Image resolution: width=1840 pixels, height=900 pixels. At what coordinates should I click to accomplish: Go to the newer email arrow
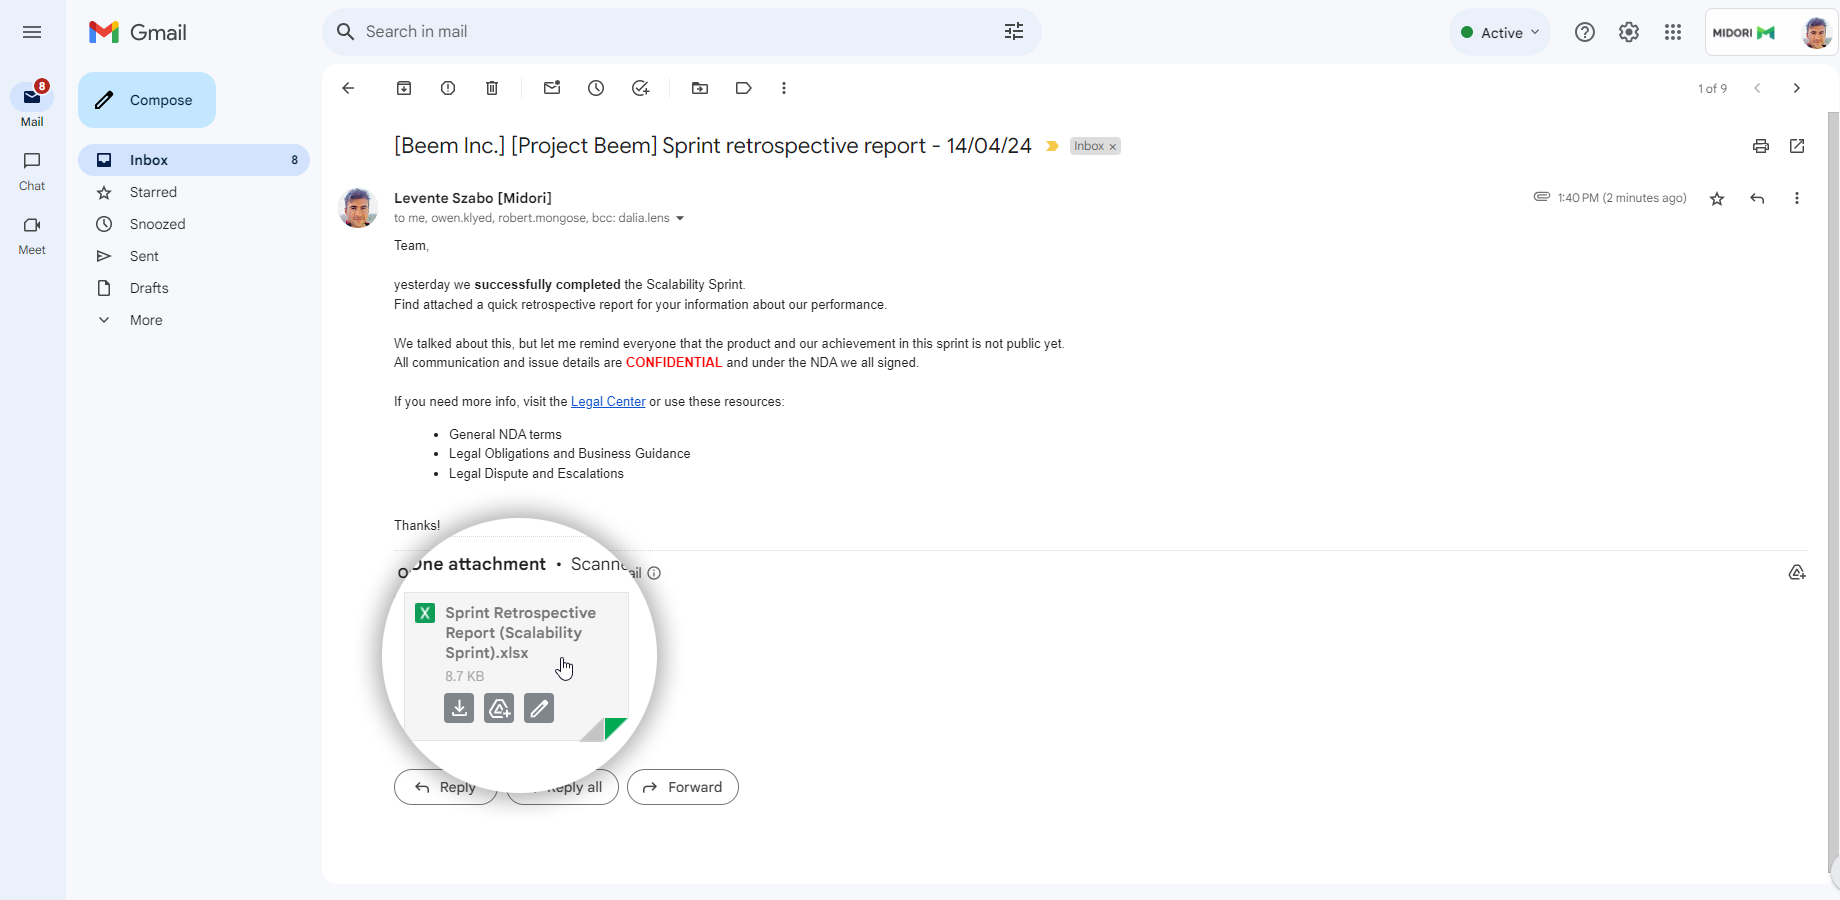click(1757, 88)
